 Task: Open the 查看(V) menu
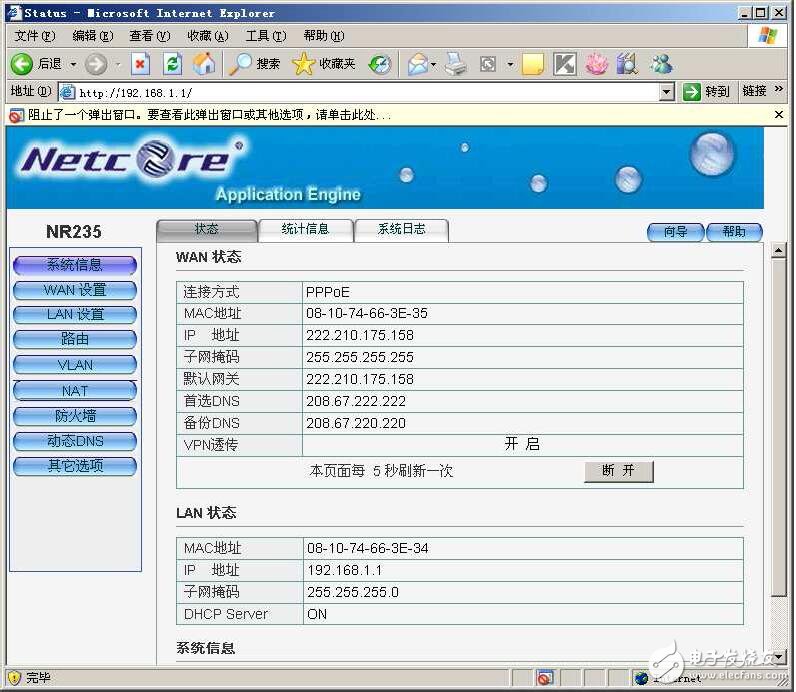click(150, 36)
